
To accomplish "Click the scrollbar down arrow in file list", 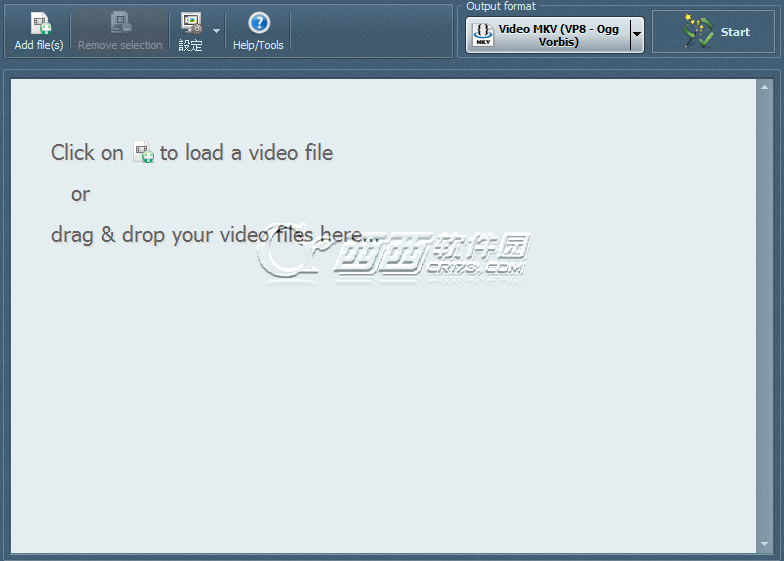I will [x=762, y=546].
